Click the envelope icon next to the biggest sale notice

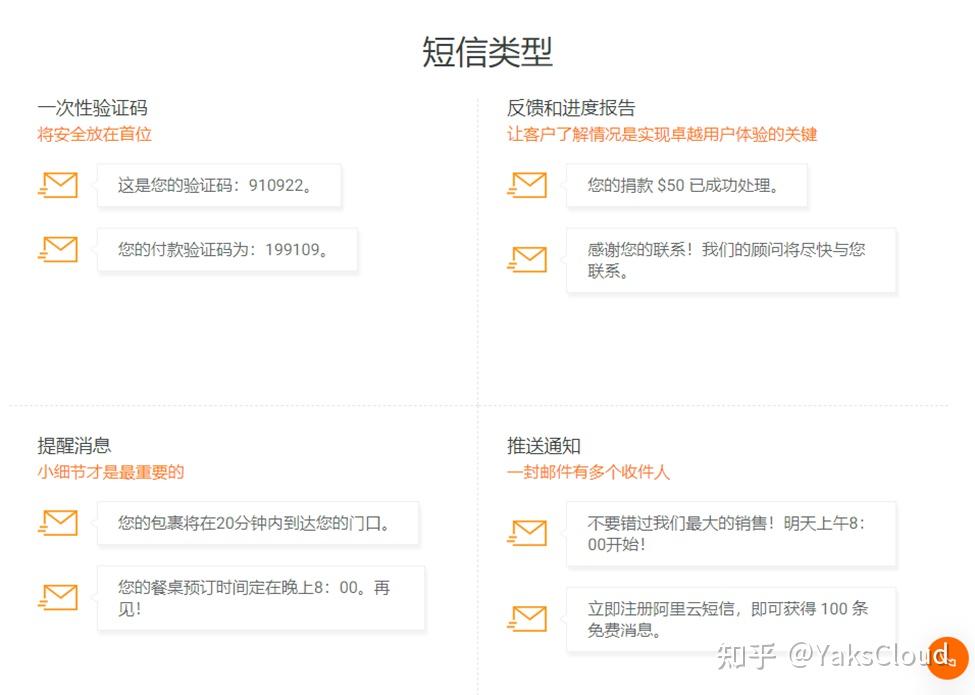(527, 533)
